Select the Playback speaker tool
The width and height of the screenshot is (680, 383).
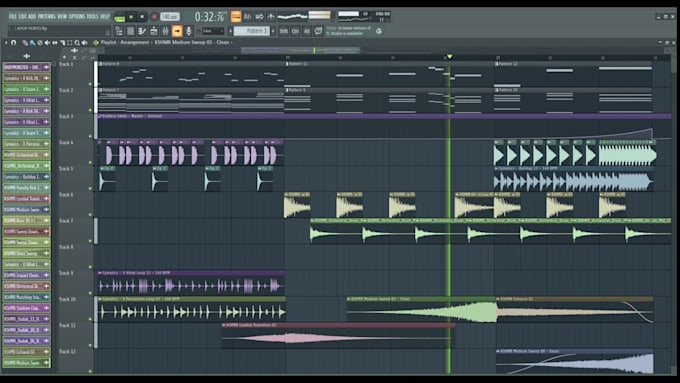coord(84,43)
